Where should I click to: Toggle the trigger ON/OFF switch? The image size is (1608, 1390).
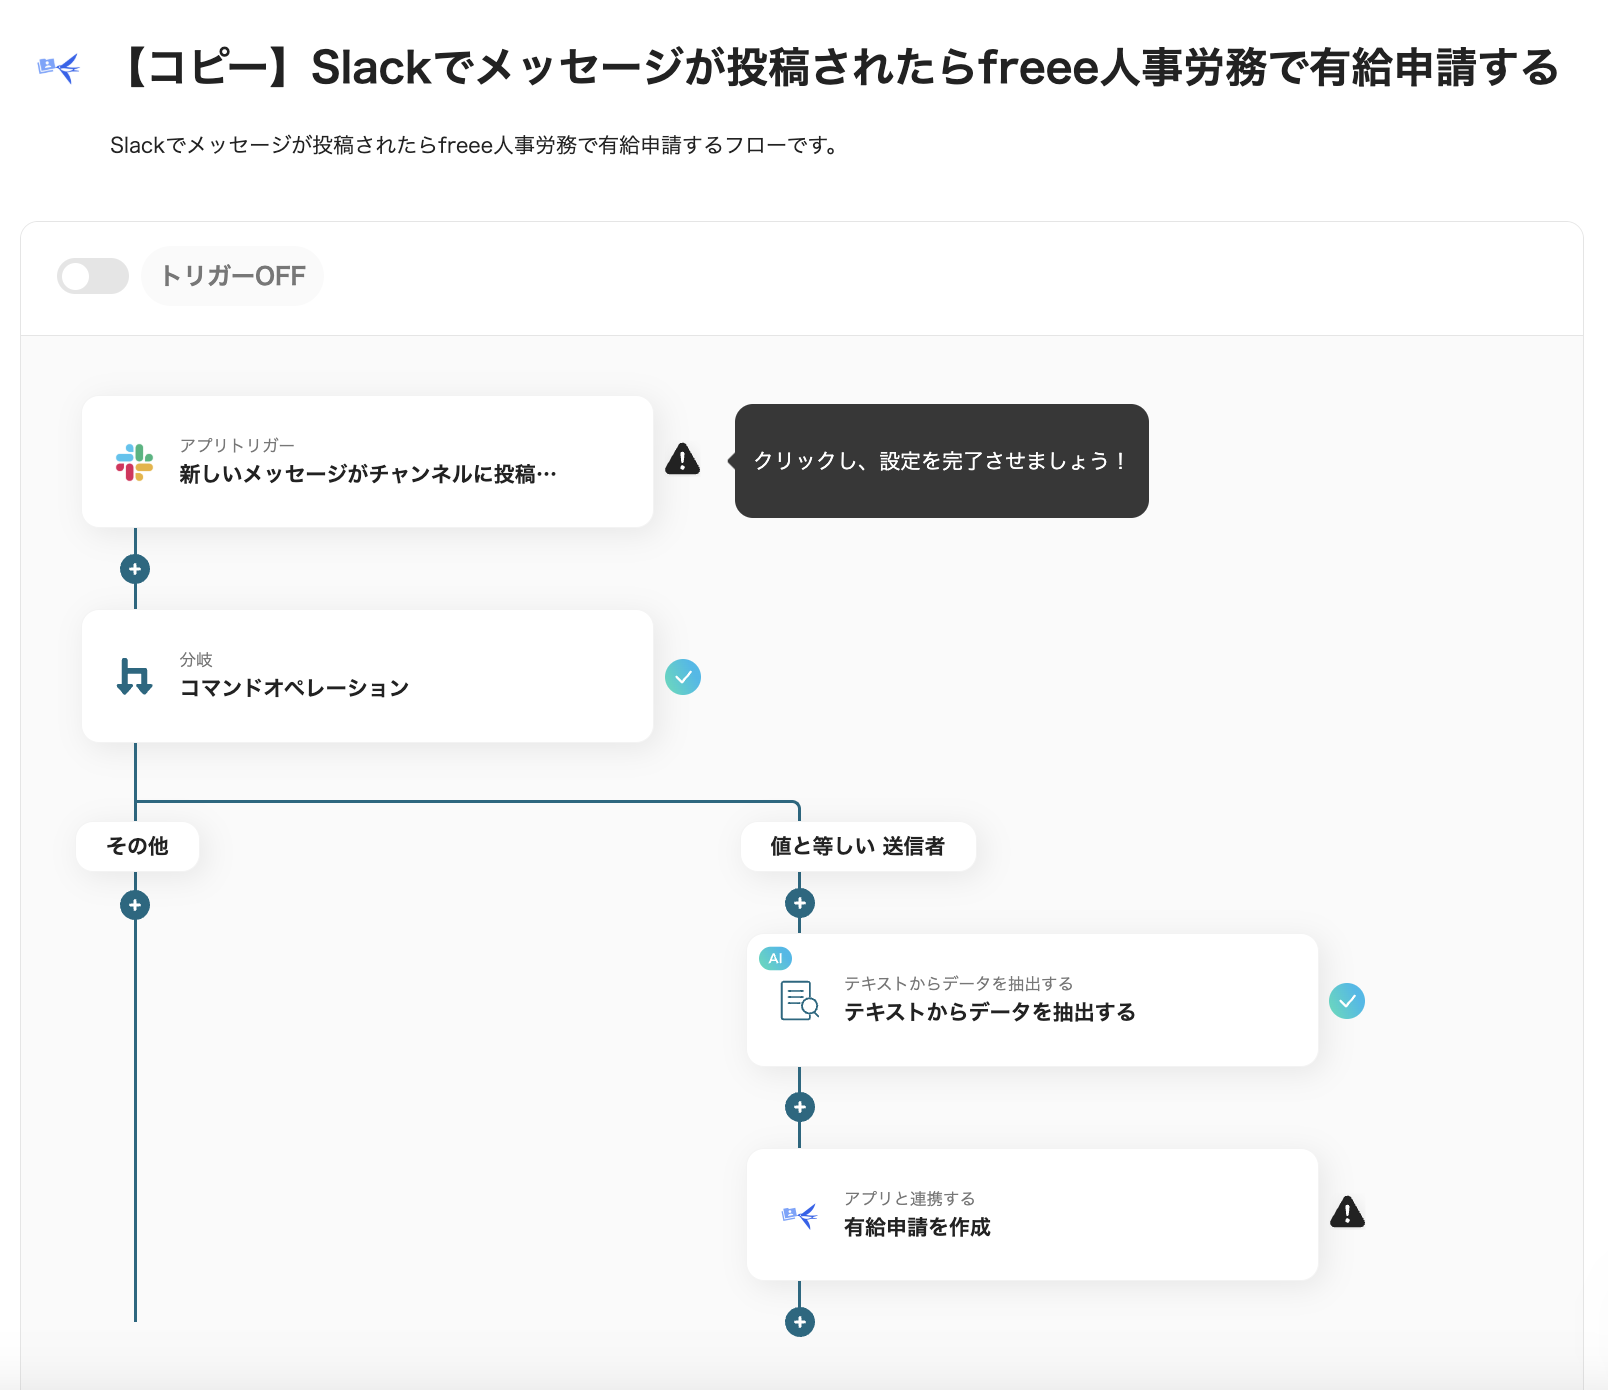pyautogui.click(x=93, y=276)
